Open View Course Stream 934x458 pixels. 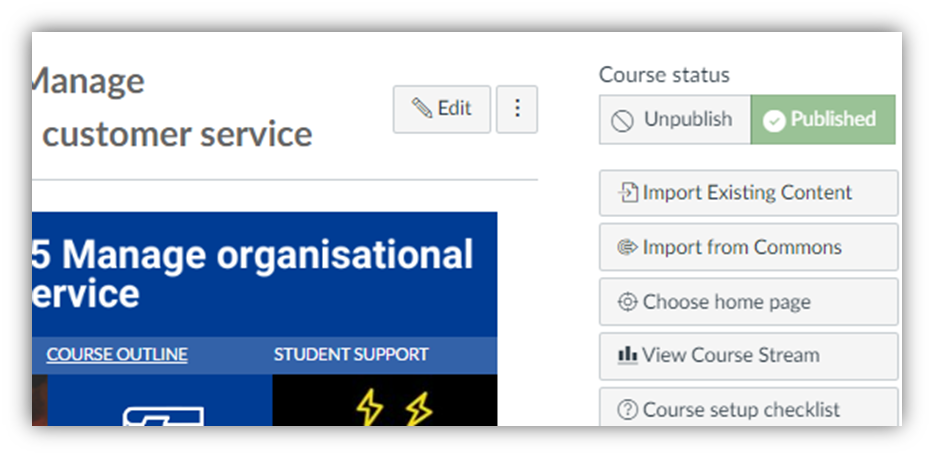coord(749,356)
